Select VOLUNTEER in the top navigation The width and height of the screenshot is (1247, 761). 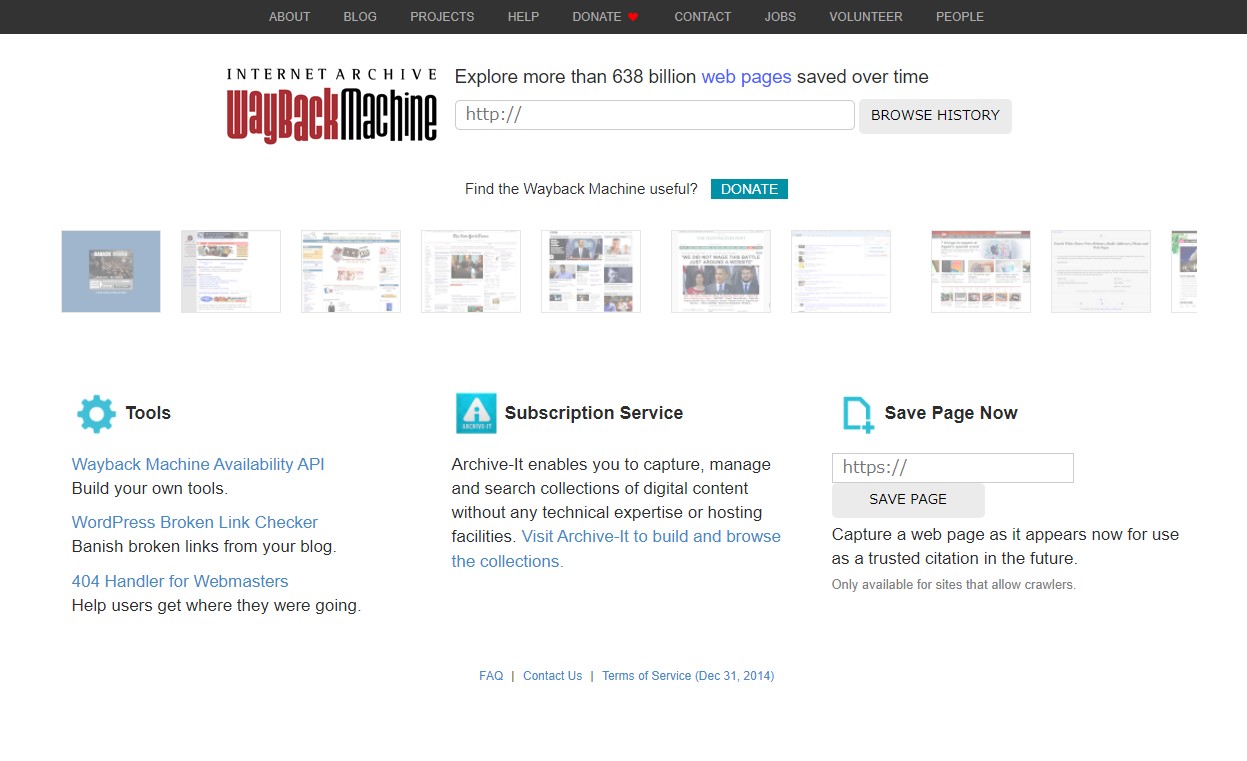866,17
